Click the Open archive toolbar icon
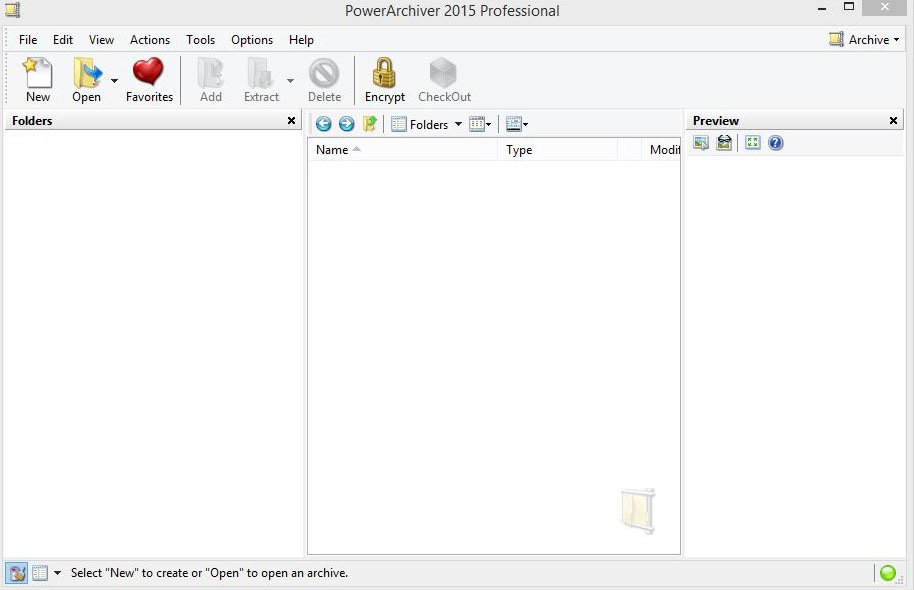914x590 pixels. (x=86, y=80)
